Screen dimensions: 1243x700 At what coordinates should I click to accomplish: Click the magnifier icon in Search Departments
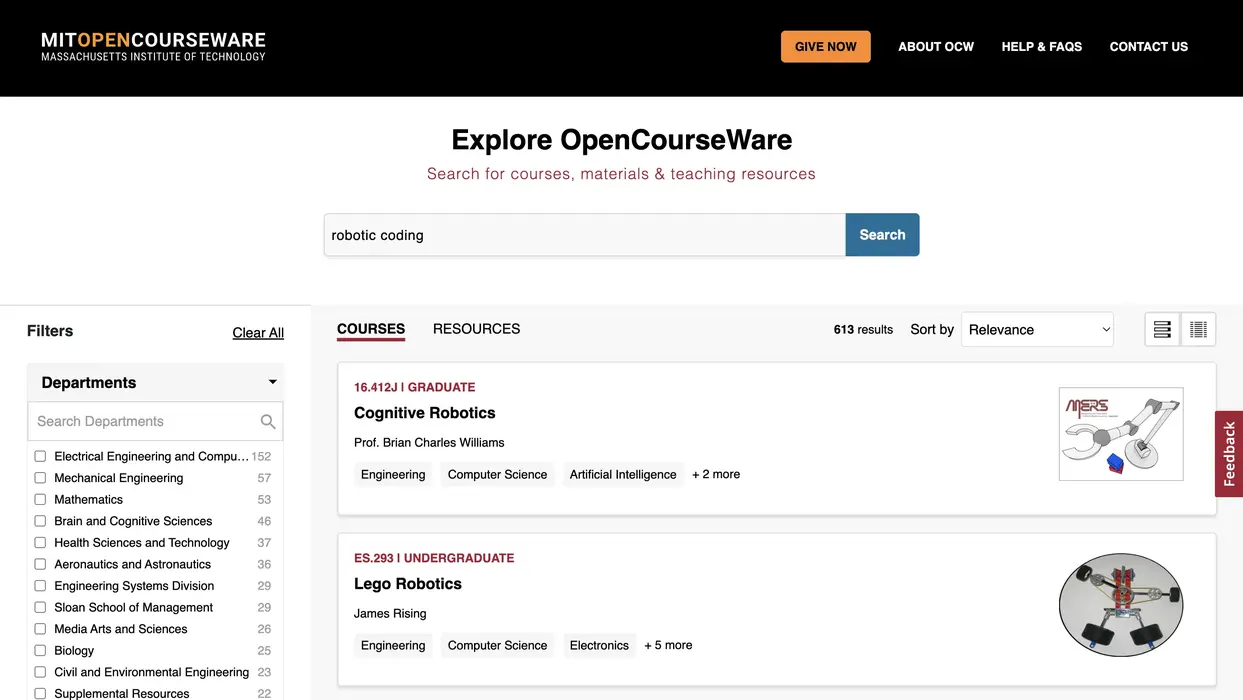tap(268, 422)
